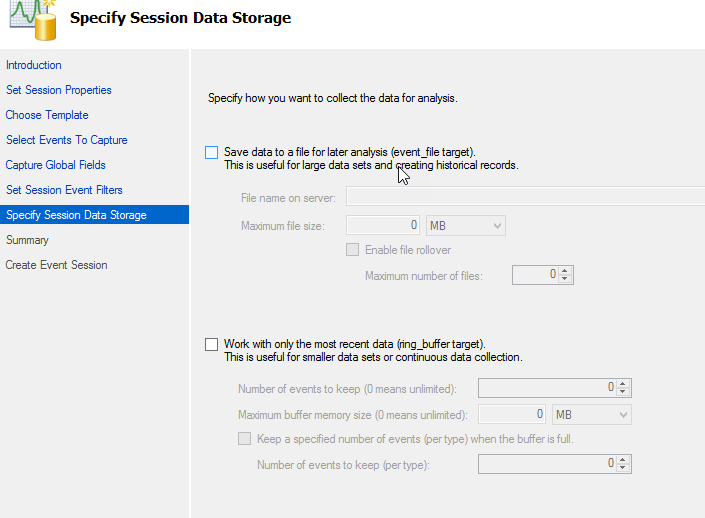Open the Maximum file size MB dropdown

click(466, 226)
